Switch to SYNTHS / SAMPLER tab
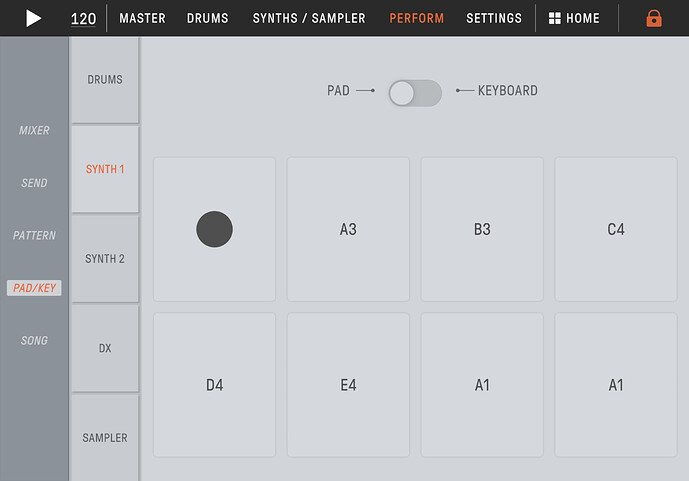This screenshot has height=481, width=689. pos(309,18)
